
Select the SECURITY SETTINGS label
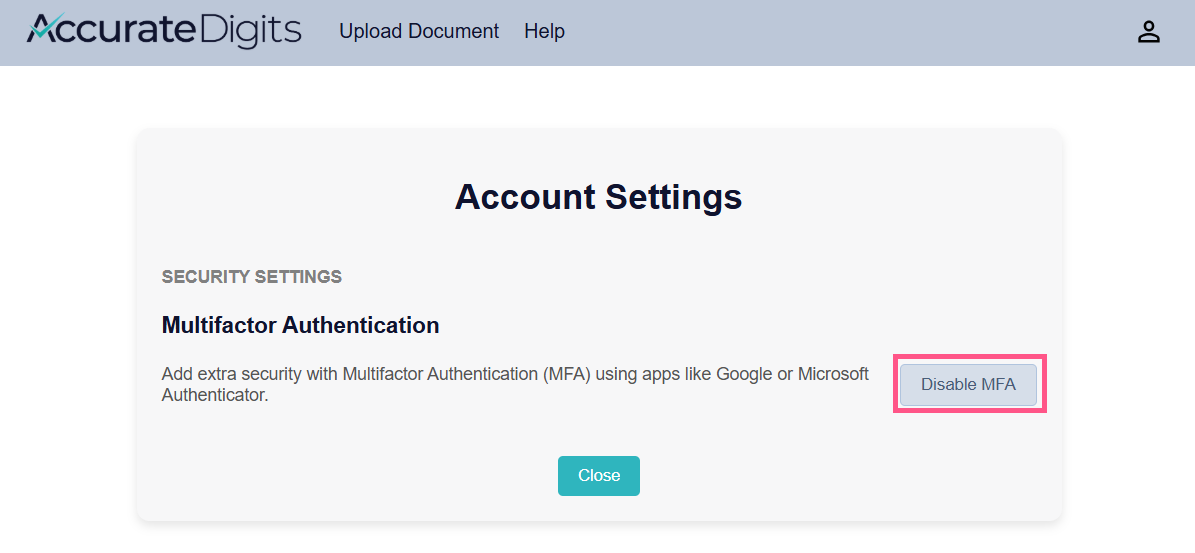click(251, 276)
